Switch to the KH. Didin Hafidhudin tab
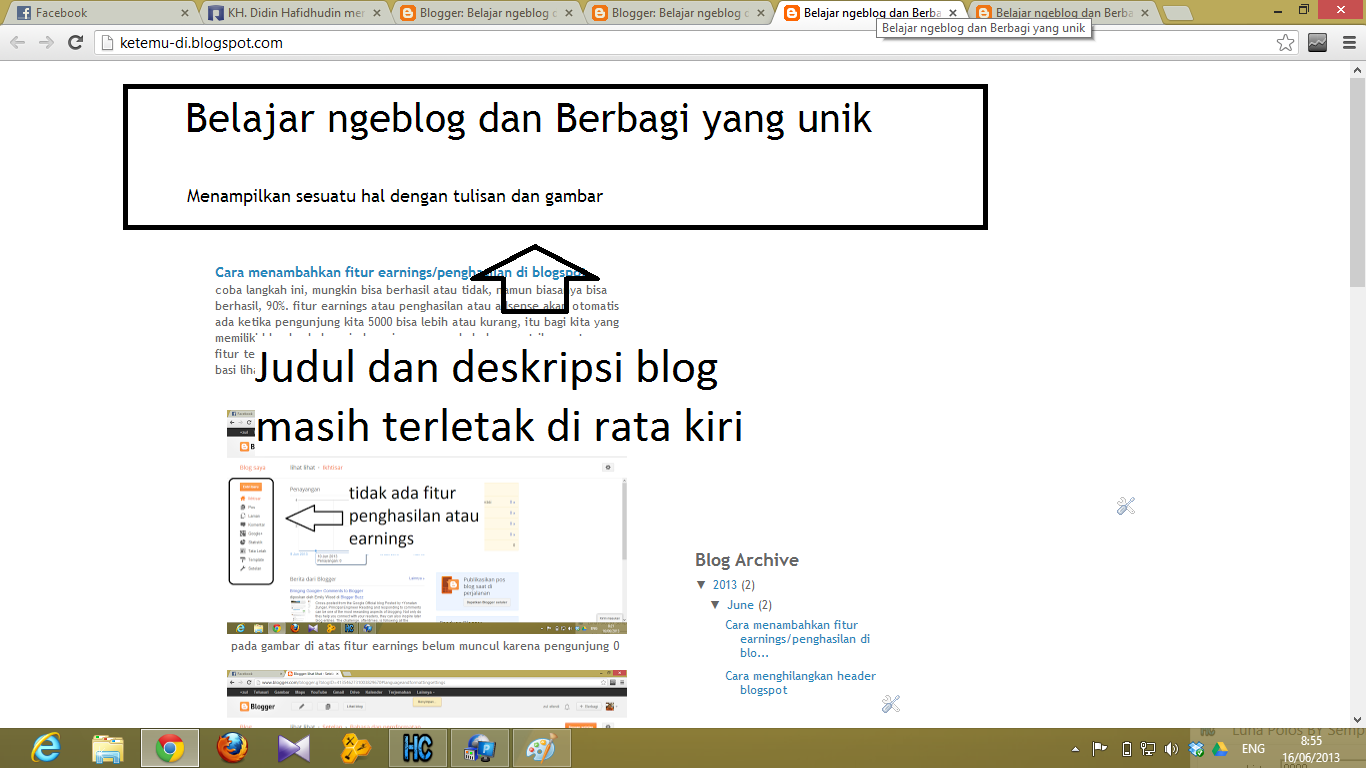Image resolution: width=1366 pixels, height=768 pixels. pos(292,13)
